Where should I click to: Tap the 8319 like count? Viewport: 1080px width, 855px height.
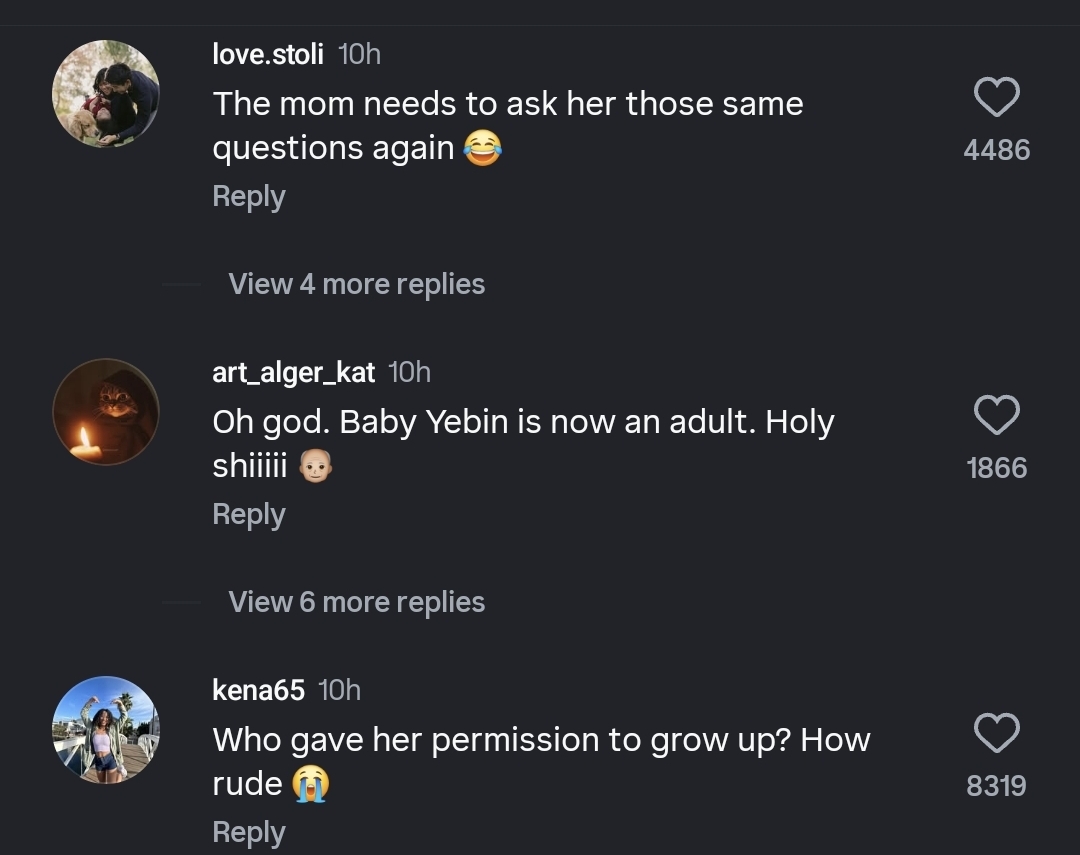[x=996, y=786]
